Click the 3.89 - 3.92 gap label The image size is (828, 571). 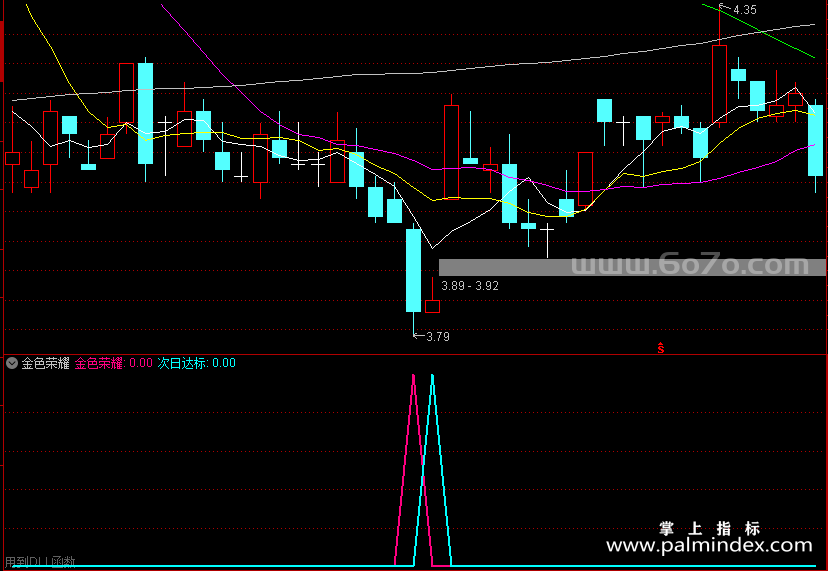470,286
